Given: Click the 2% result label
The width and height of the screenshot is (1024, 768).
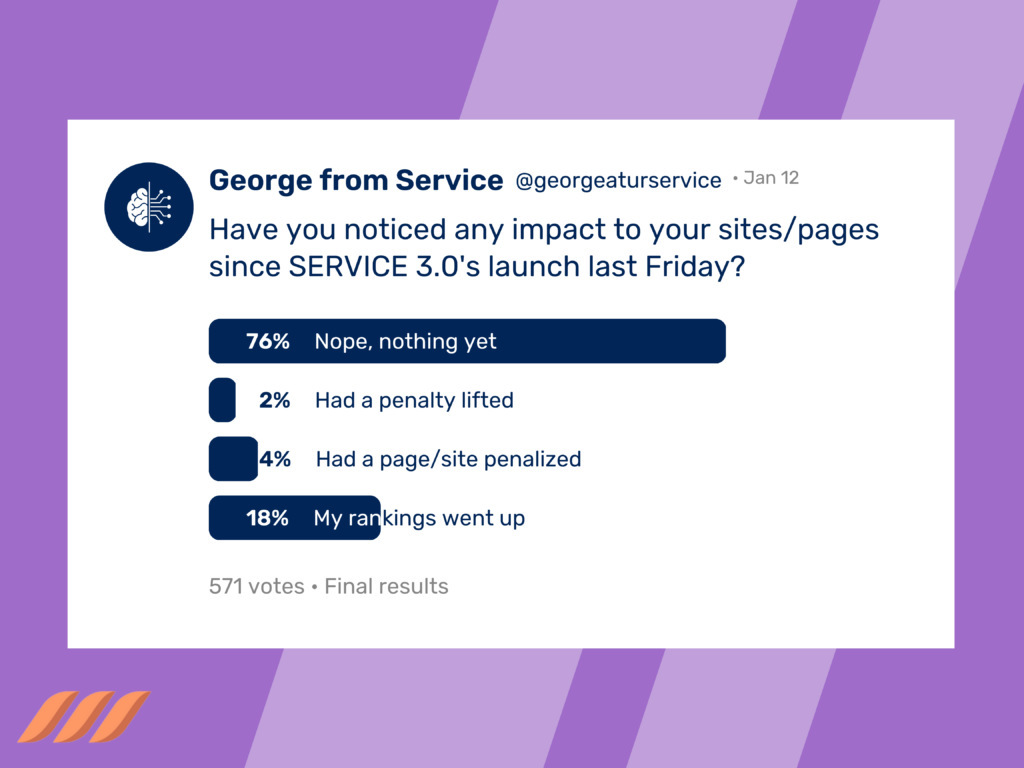Looking at the screenshot, I should 274,400.
